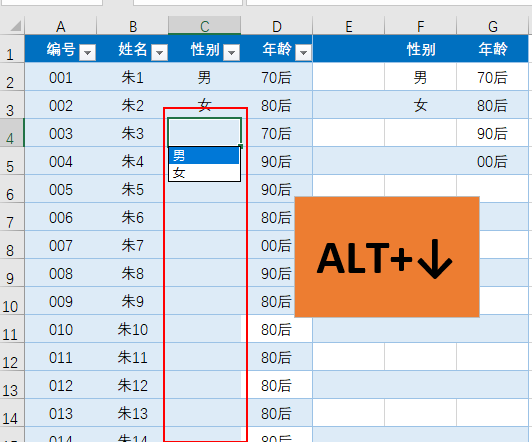The width and height of the screenshot is (532, 442).
Task: Click cell F2 with 男
Action: click(421, 77)
